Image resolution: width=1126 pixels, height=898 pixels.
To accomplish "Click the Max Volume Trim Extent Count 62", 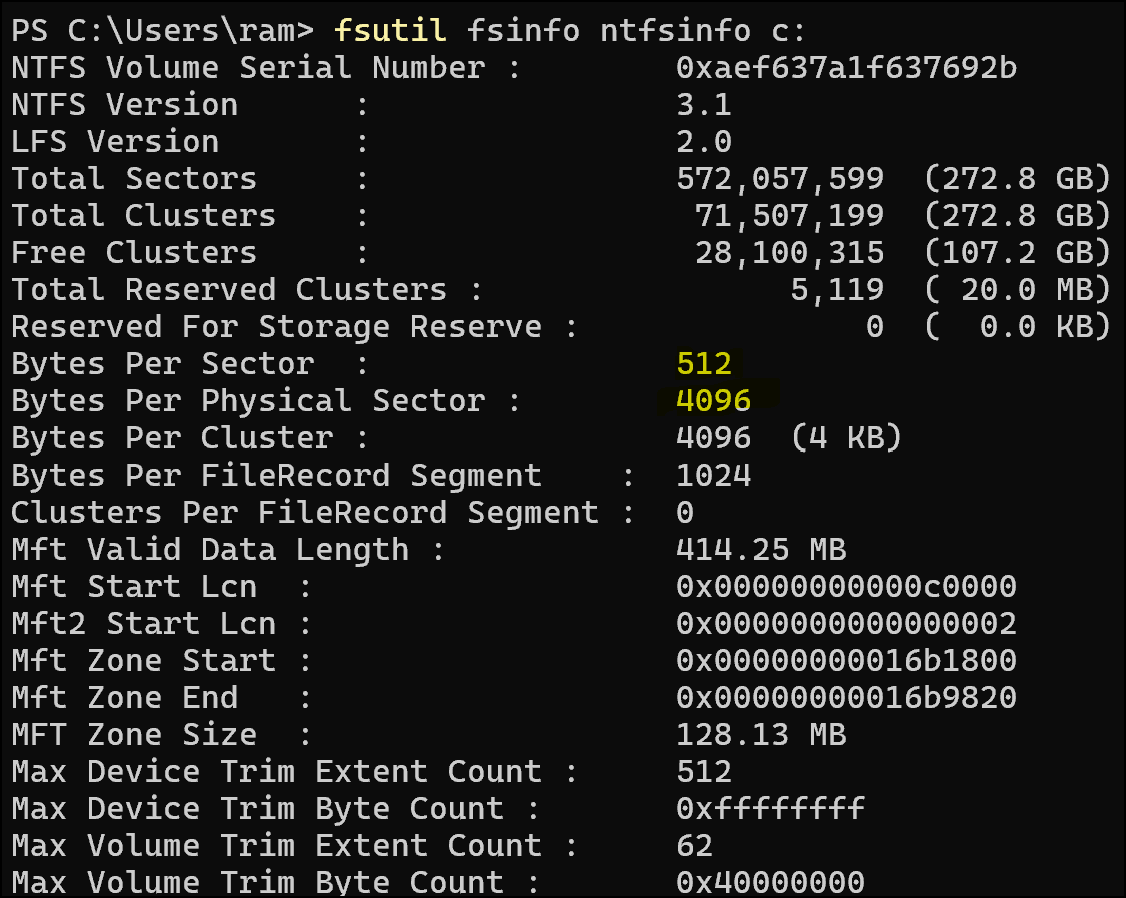I will coord(694,845).
